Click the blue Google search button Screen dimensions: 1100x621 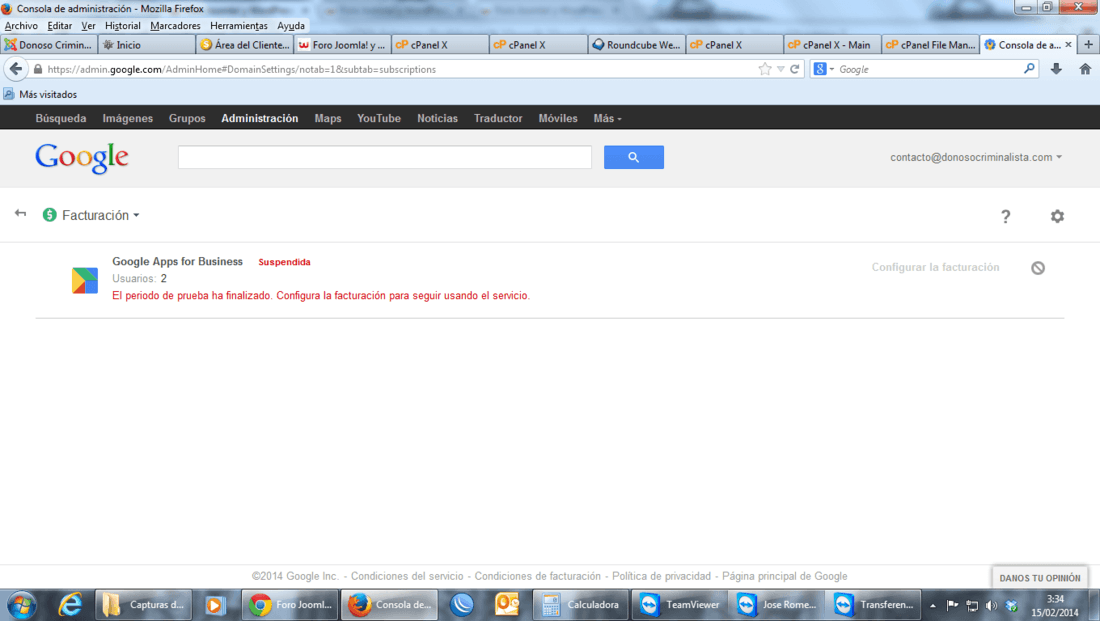(633, 157)
